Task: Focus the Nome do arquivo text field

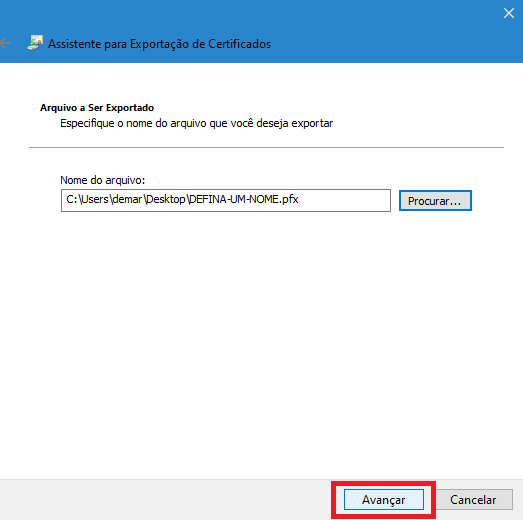Action: click(225, 200)
